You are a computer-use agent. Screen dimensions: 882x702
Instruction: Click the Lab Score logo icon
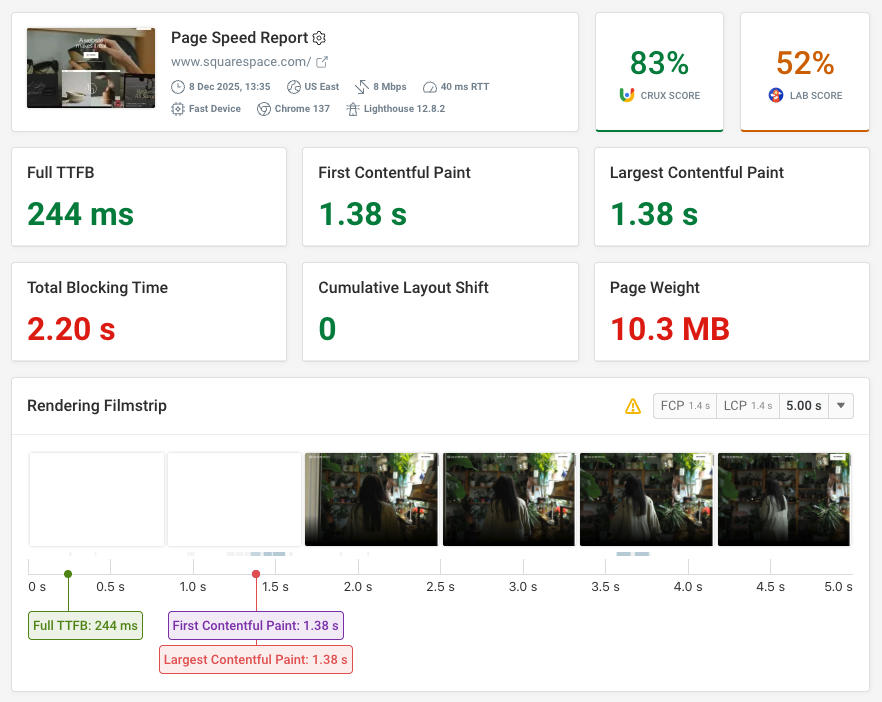pyautogui.click(x=775, y=95)
